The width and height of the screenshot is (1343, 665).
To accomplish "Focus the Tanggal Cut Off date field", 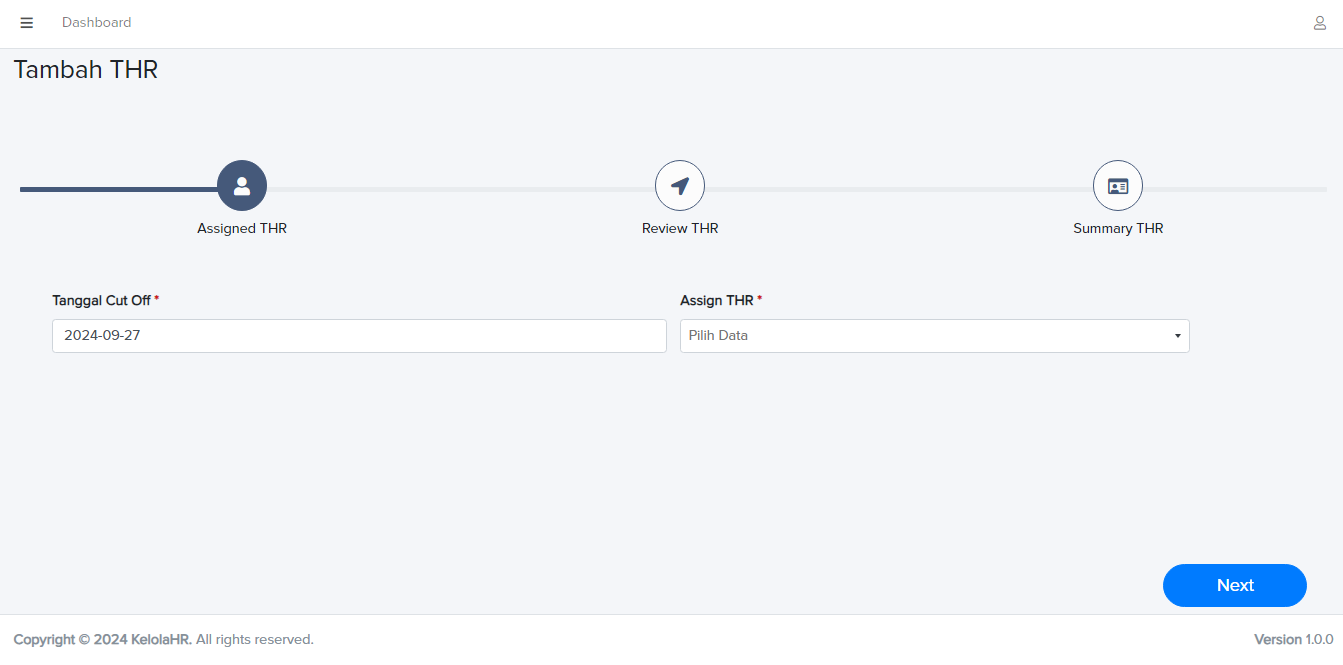I will (x=359, y=336).
